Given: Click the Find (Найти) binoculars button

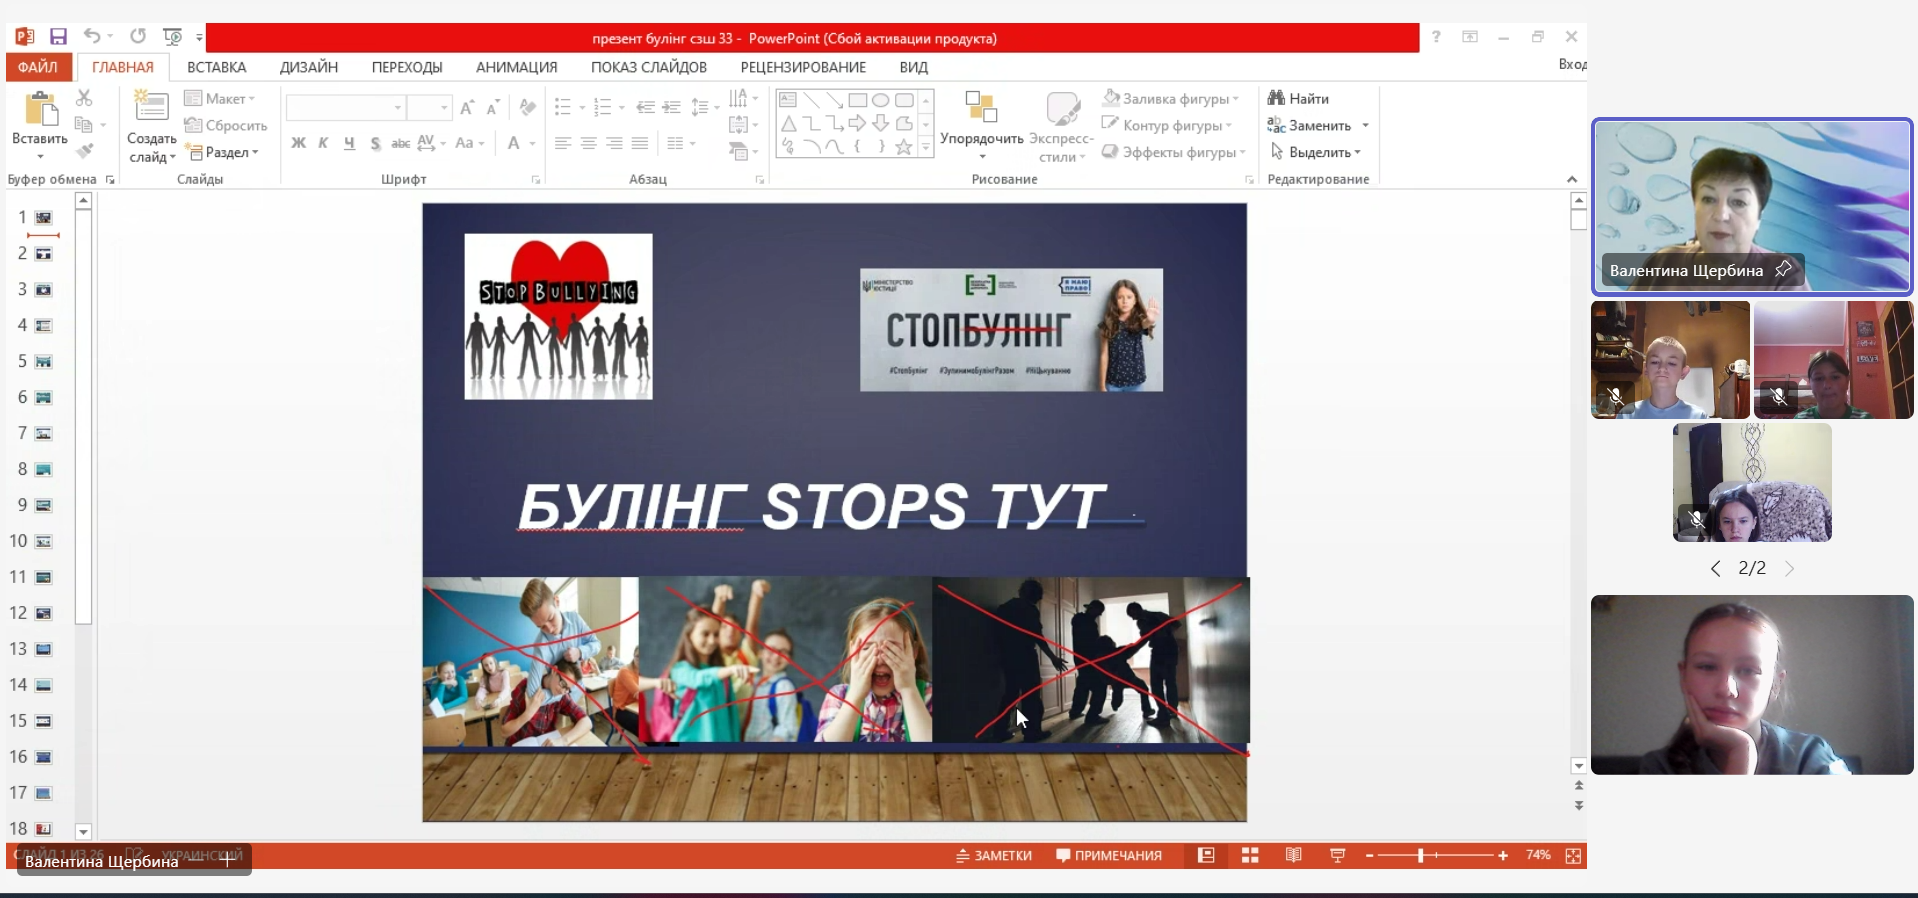Looking at the screenshot, I should pyautogui.click(x=1298, y=98).
